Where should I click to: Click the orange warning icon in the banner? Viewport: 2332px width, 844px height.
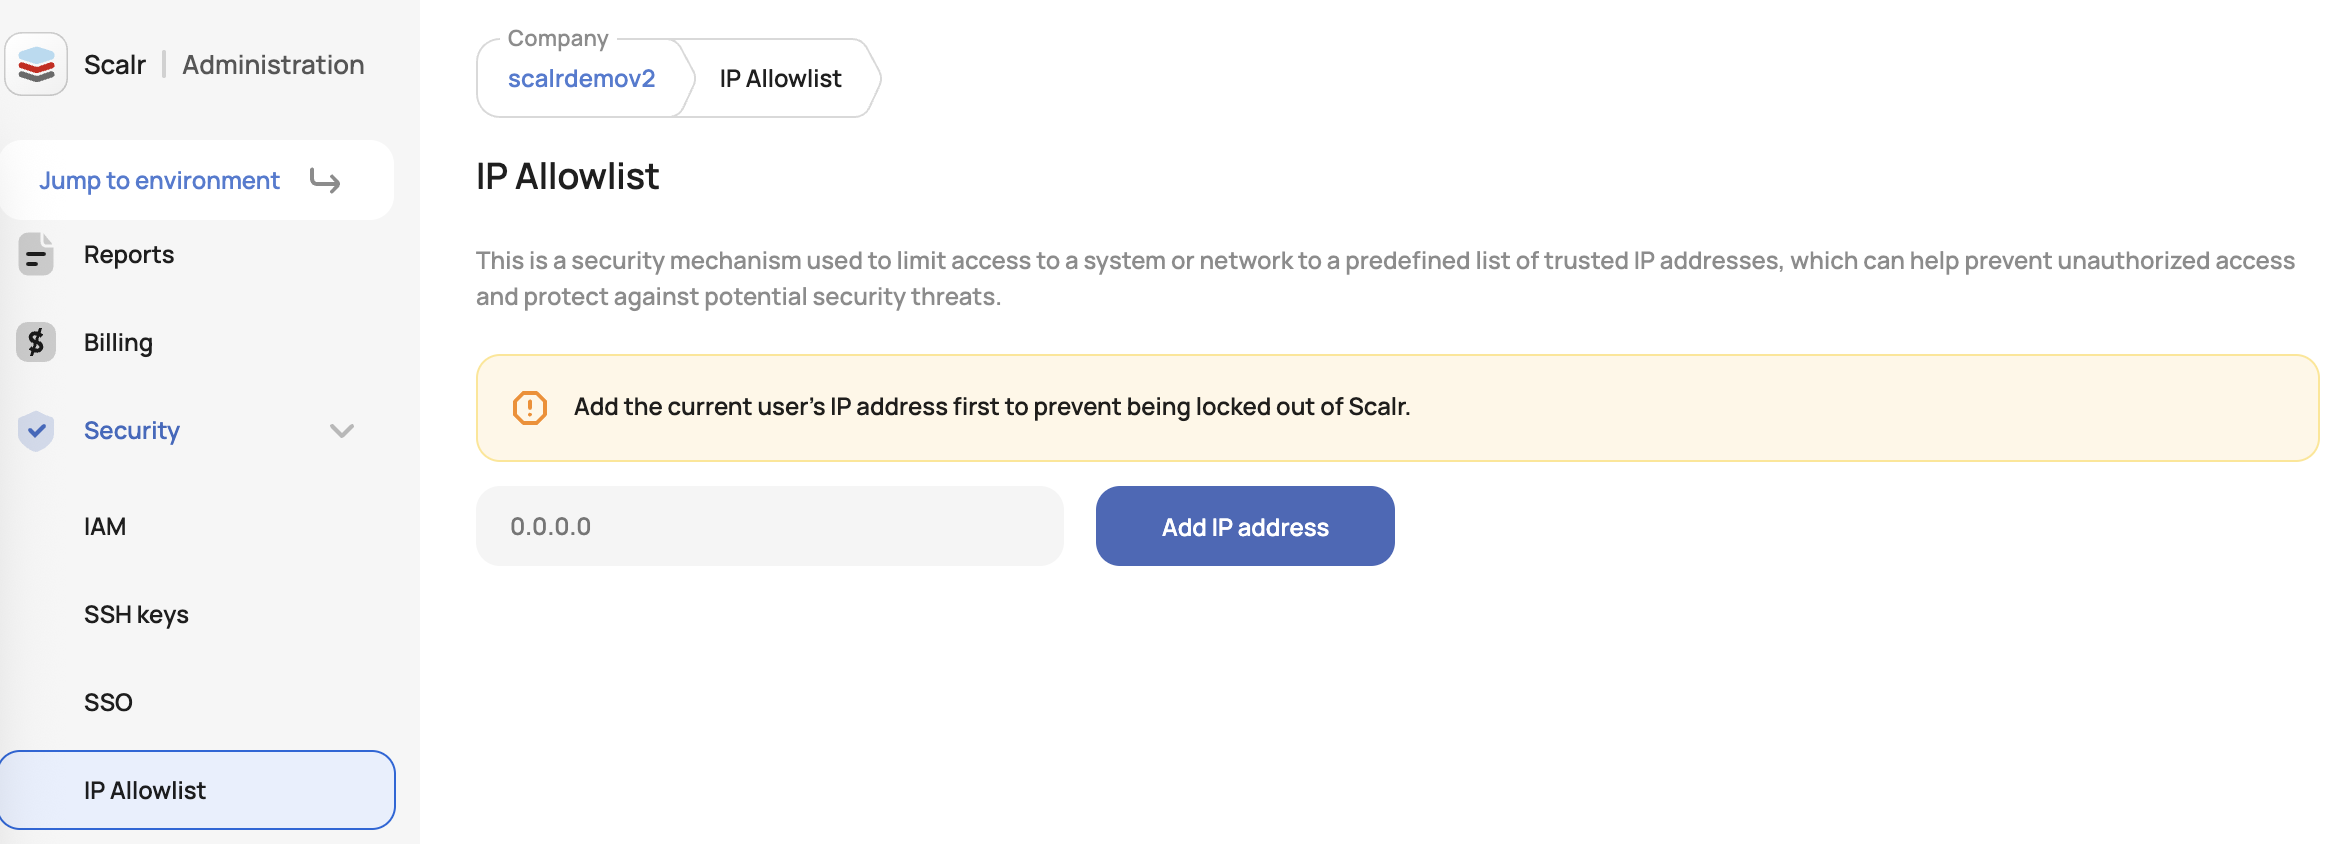530,407
